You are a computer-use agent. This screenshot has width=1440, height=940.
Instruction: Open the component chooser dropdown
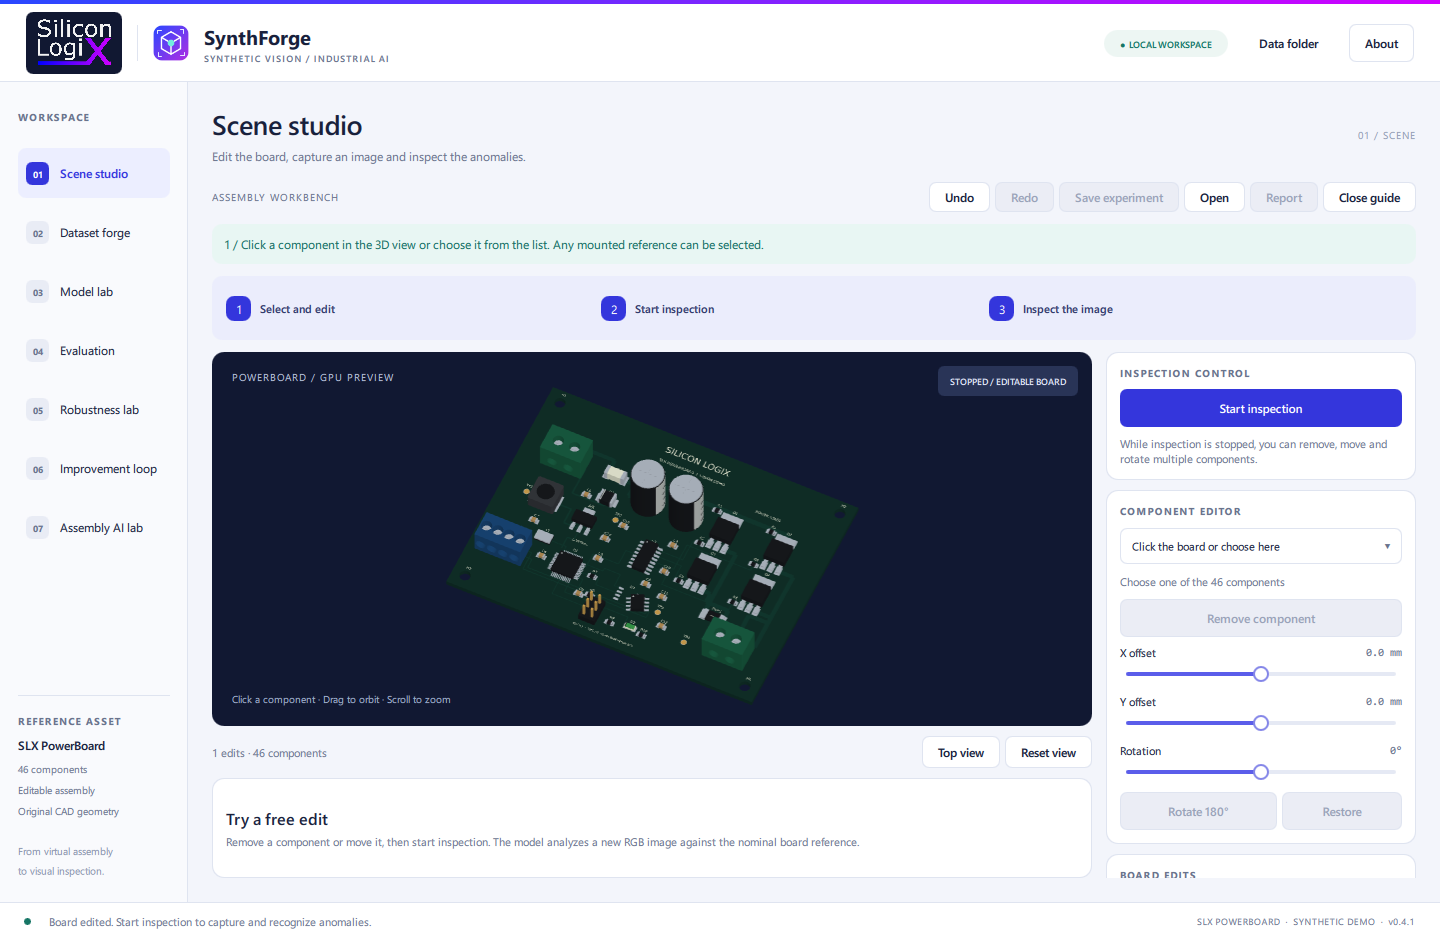pyautogui.click(x=1261, y=546)
